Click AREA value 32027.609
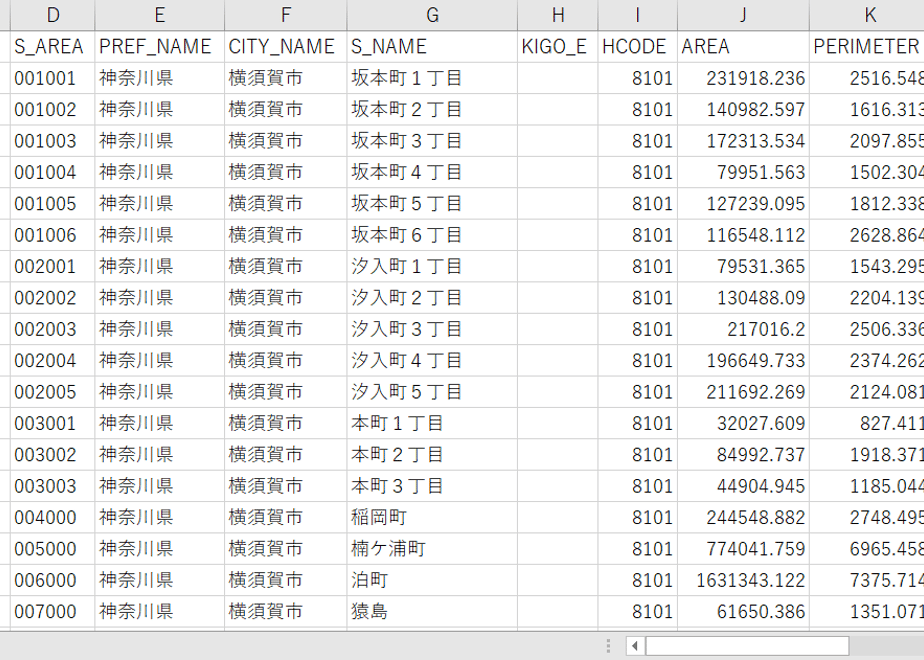Screen dimensions: 924x660 click(x=743, y=423)
